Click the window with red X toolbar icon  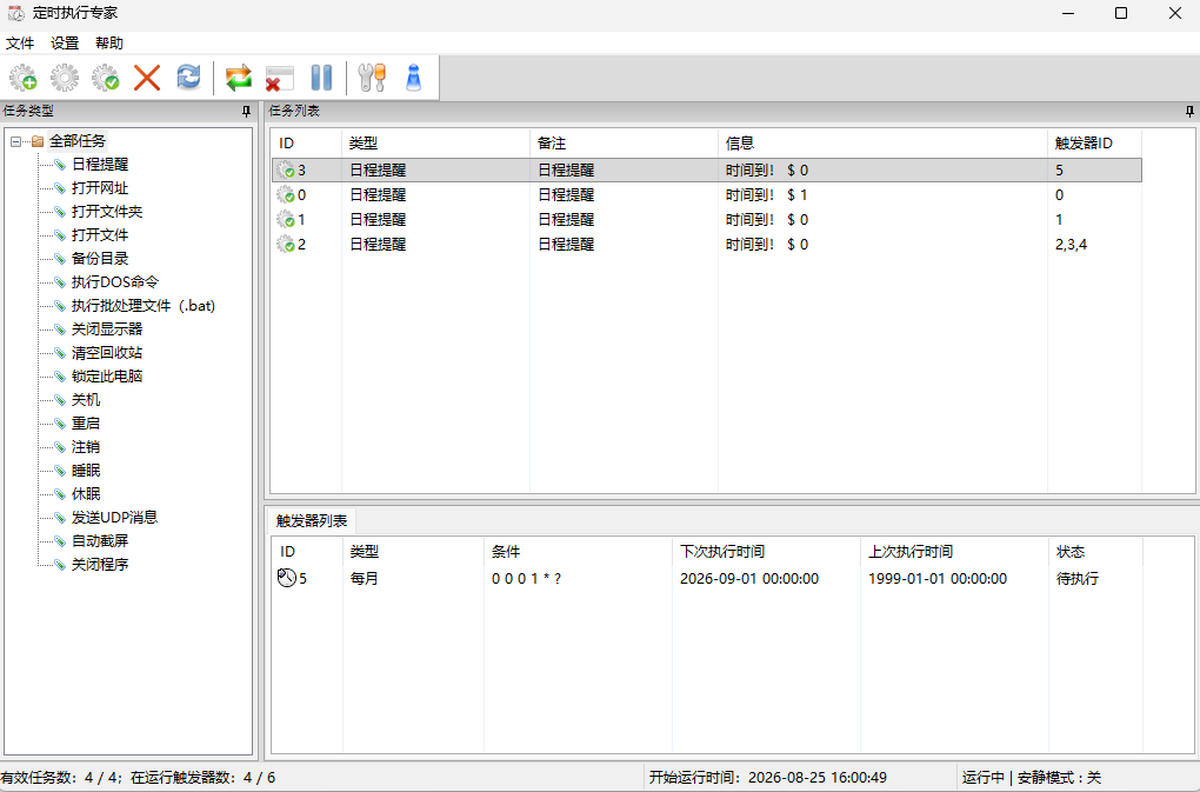coord(279,78)
